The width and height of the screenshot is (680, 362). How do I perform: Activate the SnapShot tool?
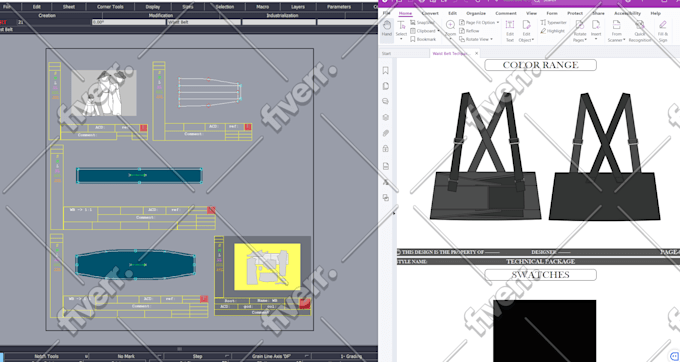tap(422, 23)
